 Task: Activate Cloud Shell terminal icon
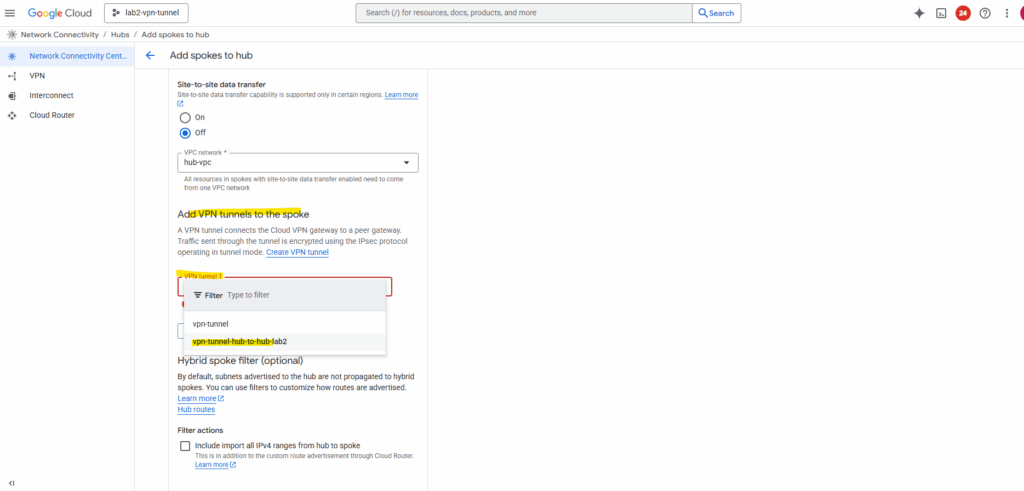click(x=941, y=13)
